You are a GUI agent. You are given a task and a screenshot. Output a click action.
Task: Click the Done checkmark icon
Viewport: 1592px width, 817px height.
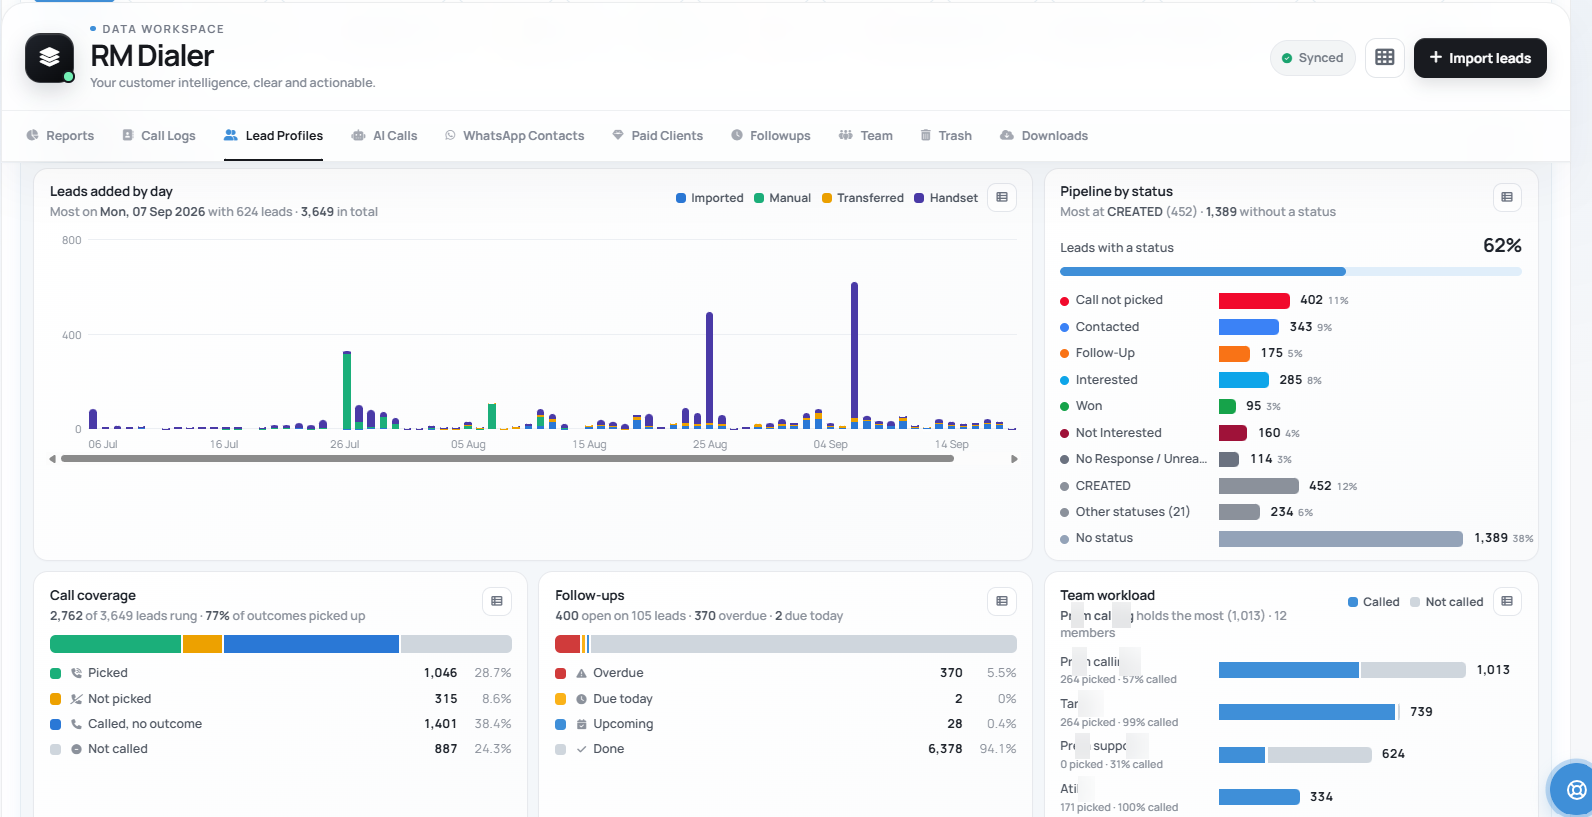pyautogui.click(x=582, y=749)
